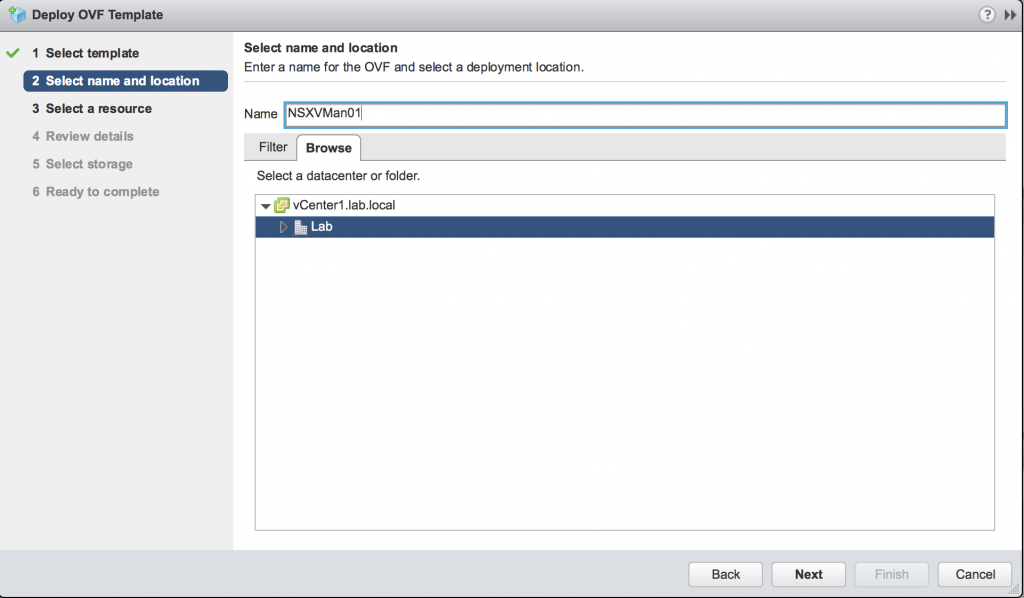Image resolution: width=1024 pixels, height=598 pixels.
Task: Click the Back button
Action: (726, 574)
